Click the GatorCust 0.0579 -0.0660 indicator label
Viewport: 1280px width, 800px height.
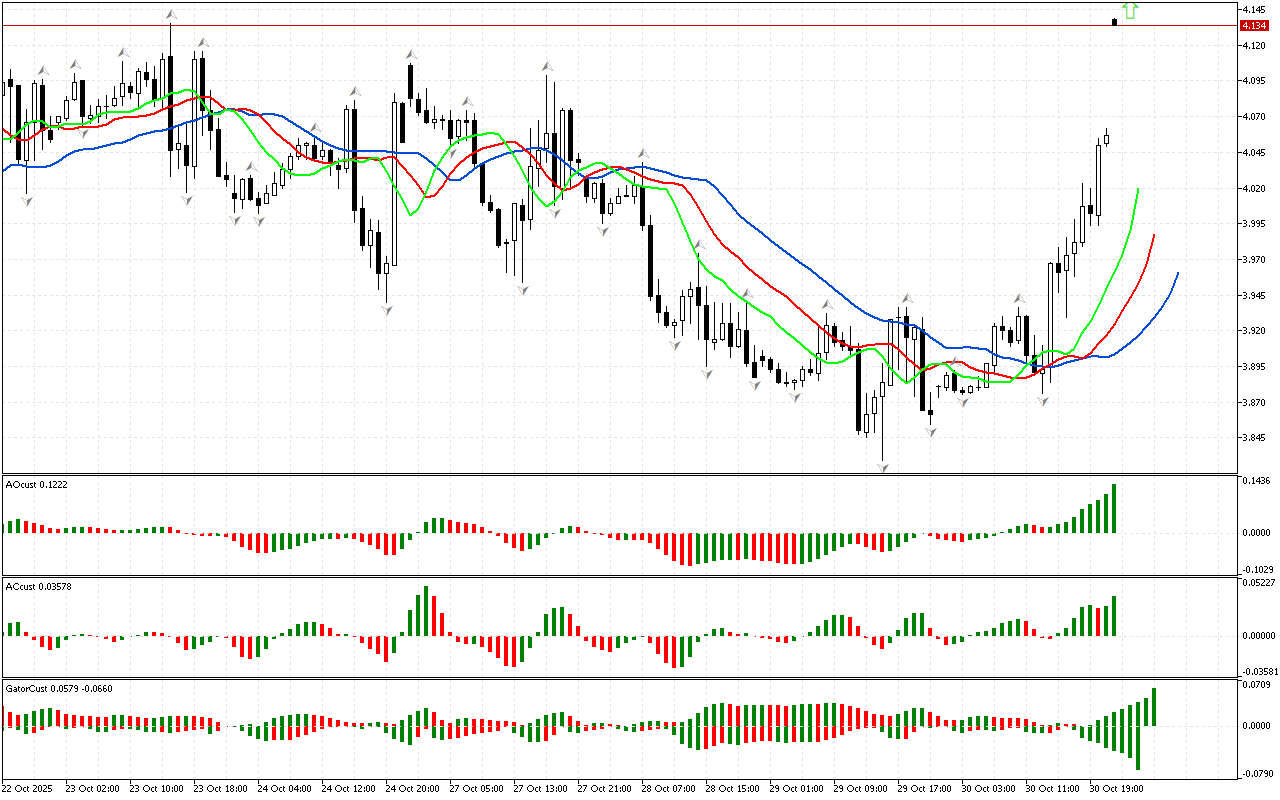point(59,689)
